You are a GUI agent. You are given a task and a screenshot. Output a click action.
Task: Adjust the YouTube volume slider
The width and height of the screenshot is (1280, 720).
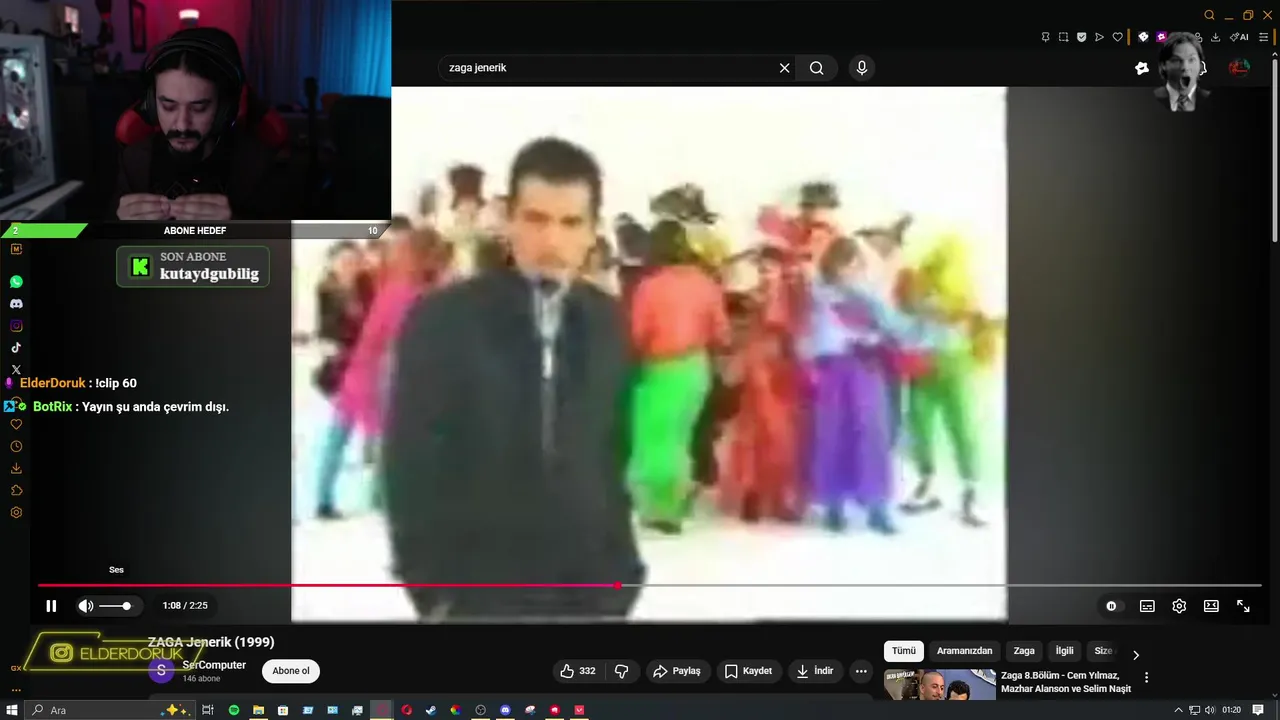115,606
